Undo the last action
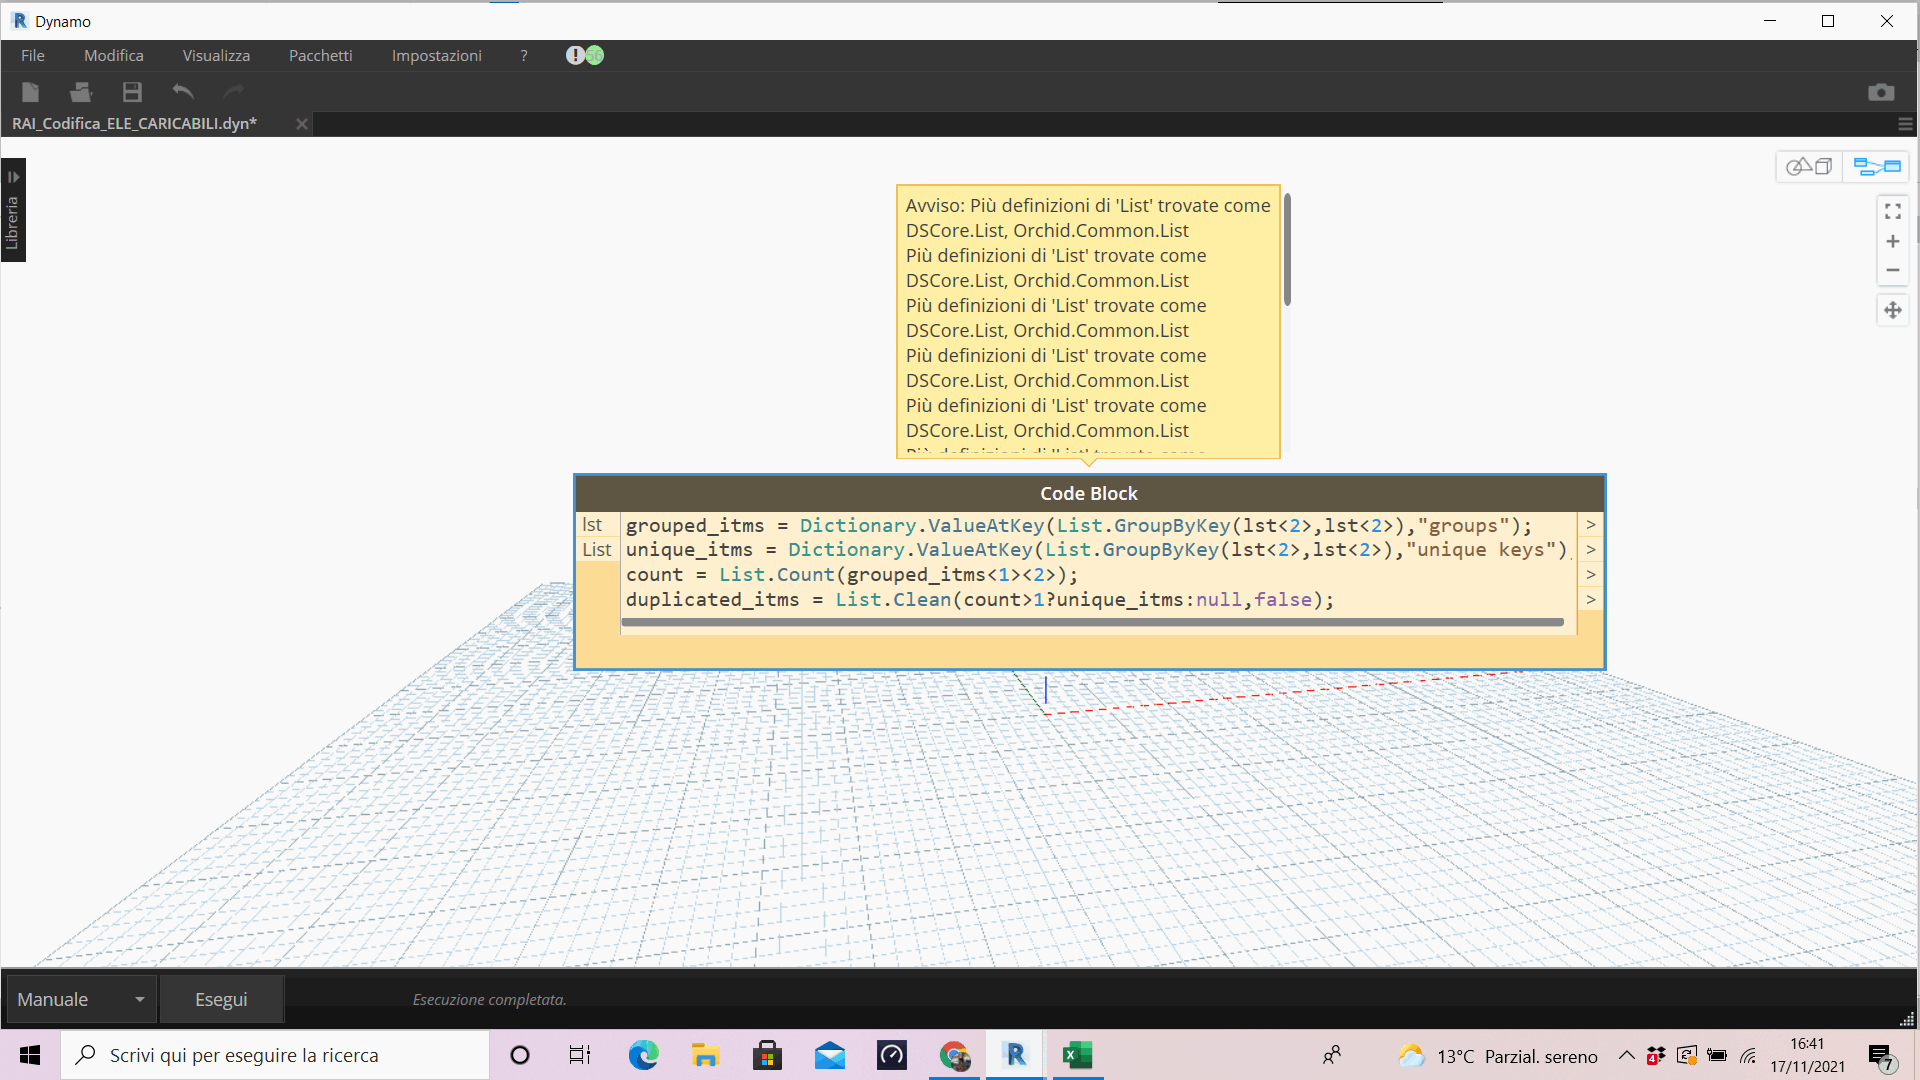 (x=183, y=92)
